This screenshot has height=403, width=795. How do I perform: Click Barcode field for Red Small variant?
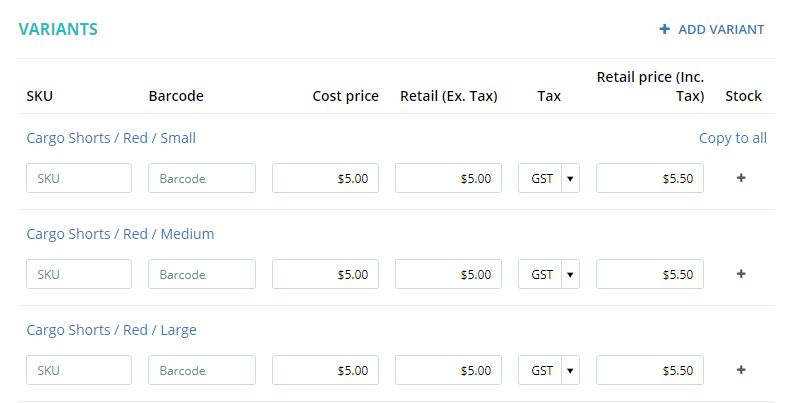click(202, 178)
